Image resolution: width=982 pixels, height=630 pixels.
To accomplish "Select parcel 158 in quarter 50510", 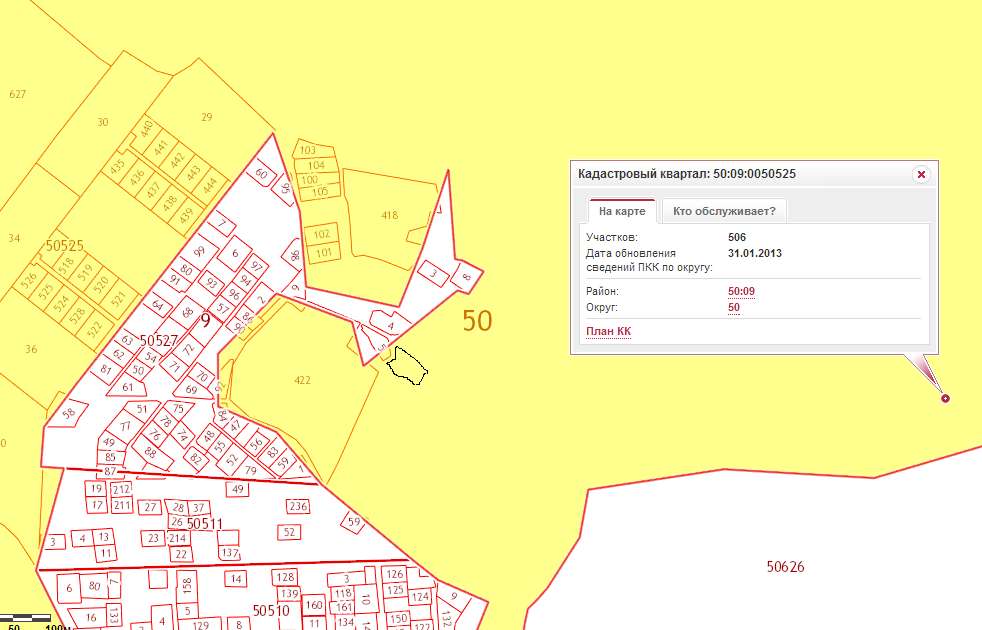I will coord(186,582).
